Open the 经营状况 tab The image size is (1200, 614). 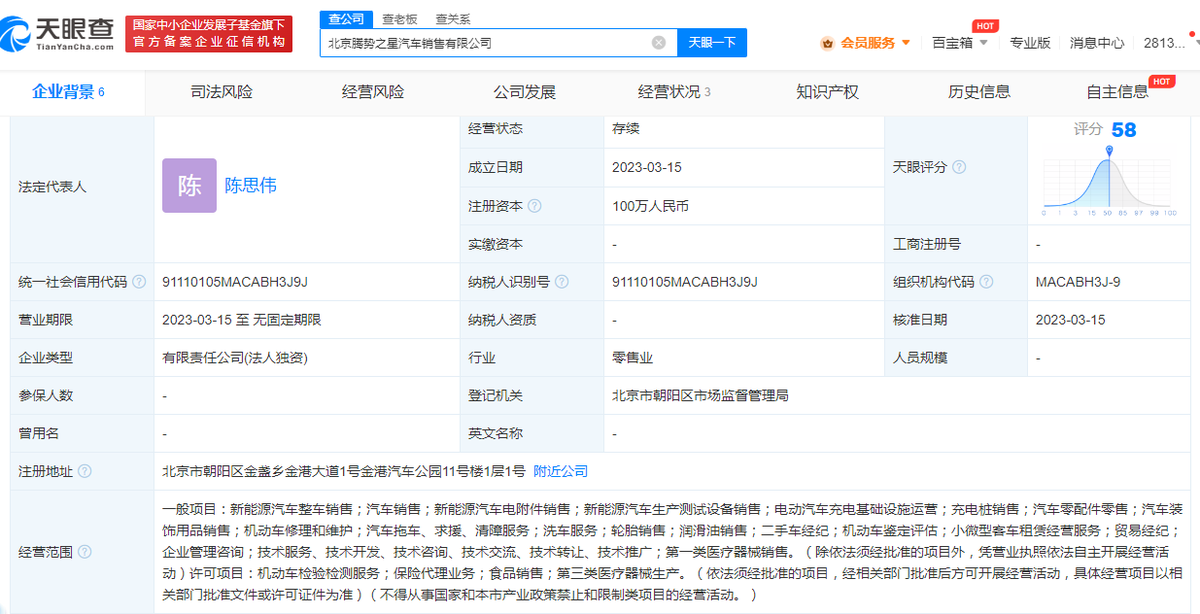click(x=675, y=92)
